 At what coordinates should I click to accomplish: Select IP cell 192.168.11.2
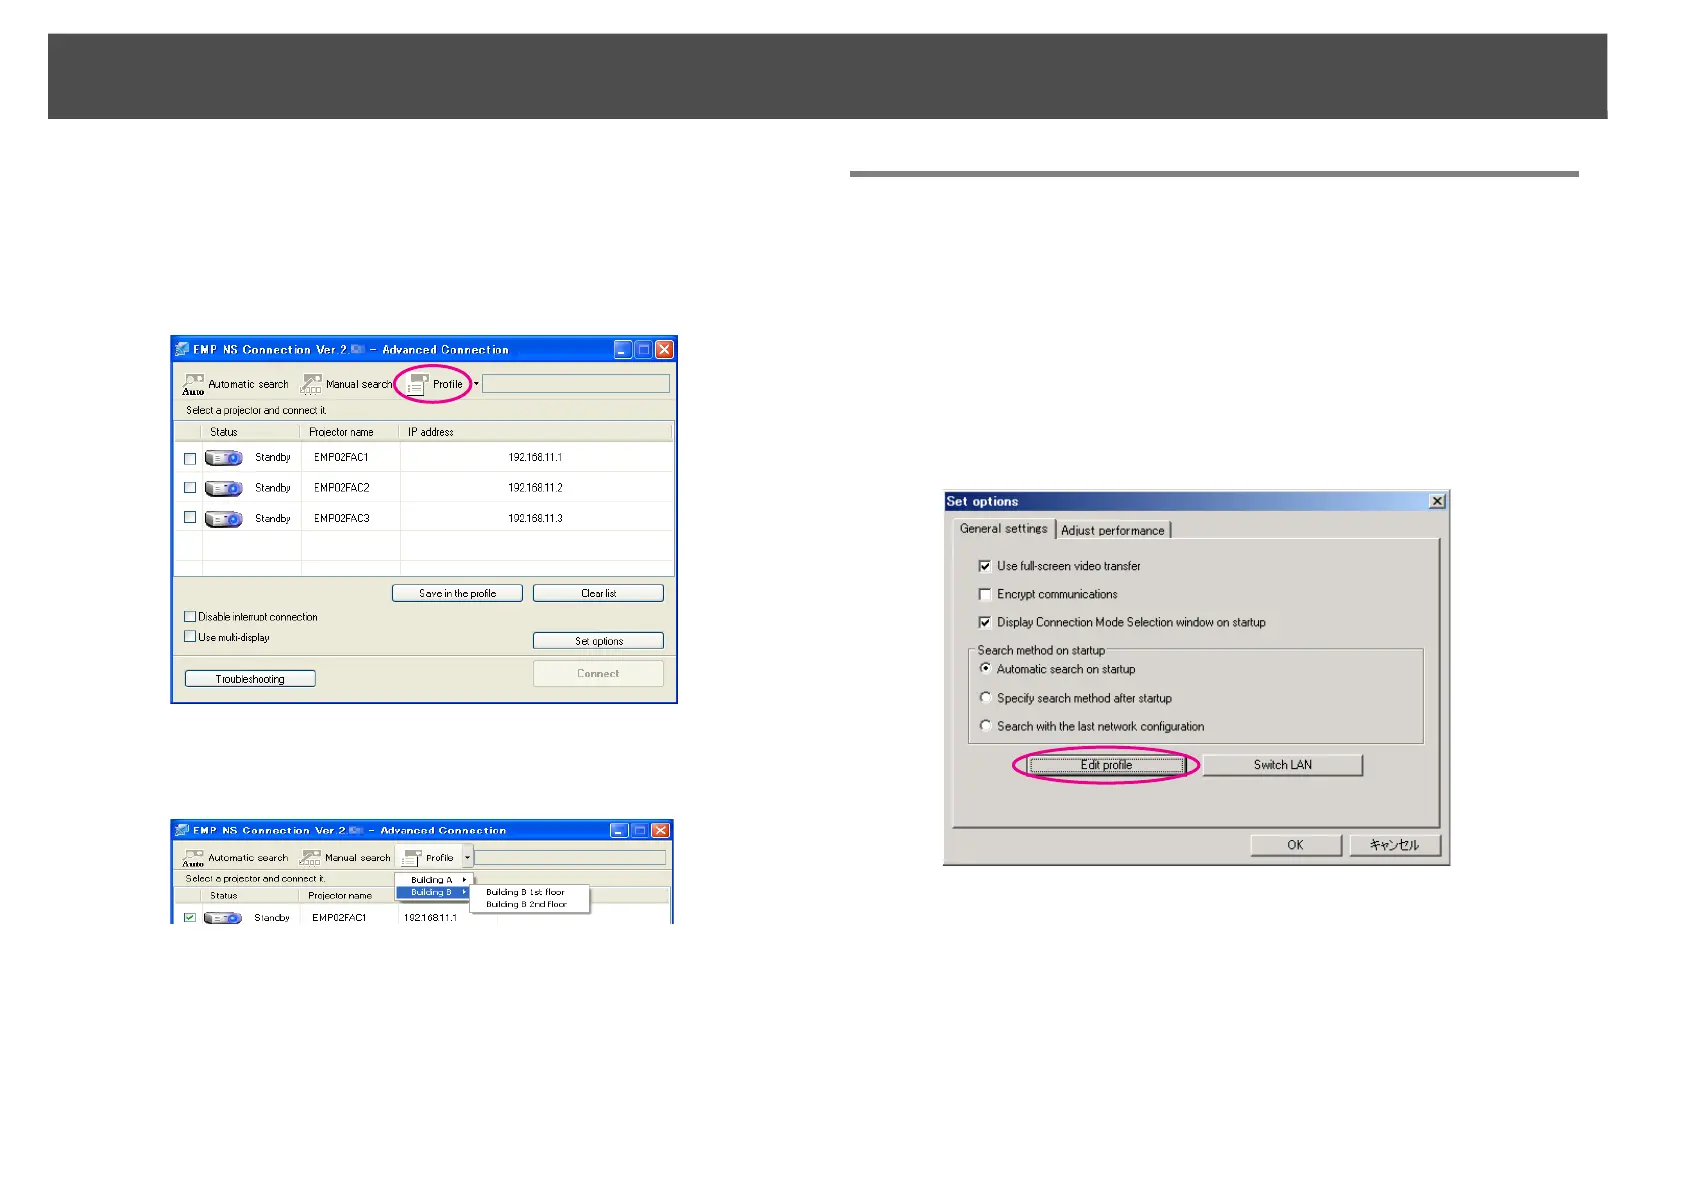536,488
